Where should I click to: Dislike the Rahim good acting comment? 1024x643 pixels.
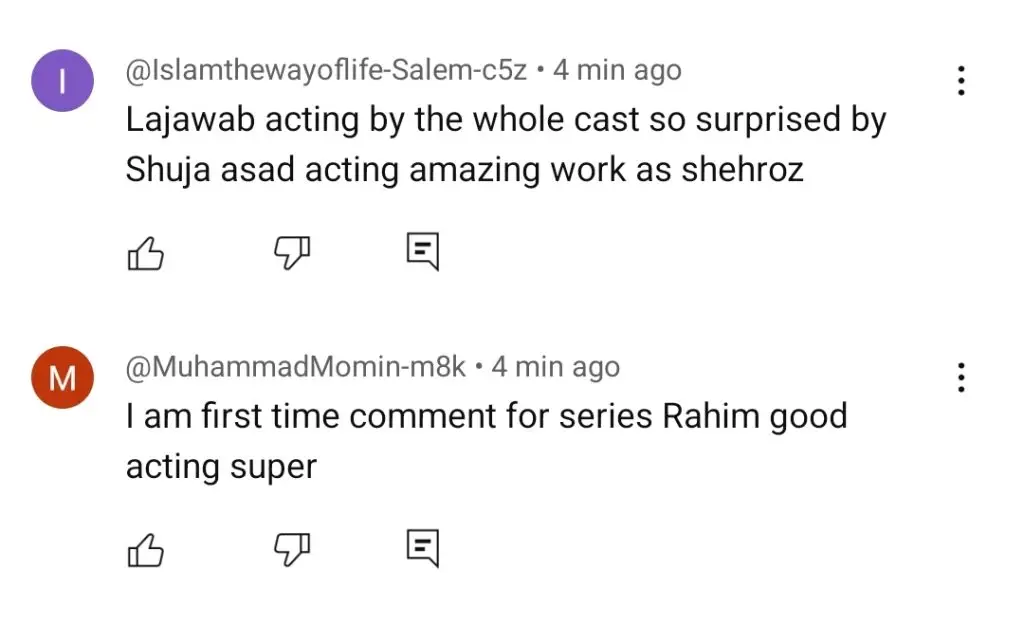[291, 550]
